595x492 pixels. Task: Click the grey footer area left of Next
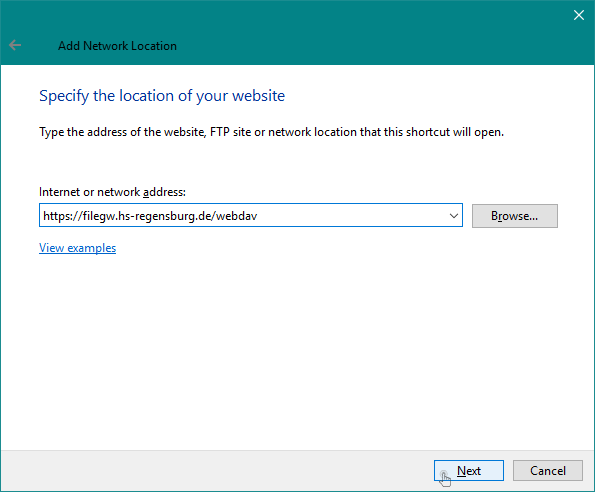coord(216,470)
